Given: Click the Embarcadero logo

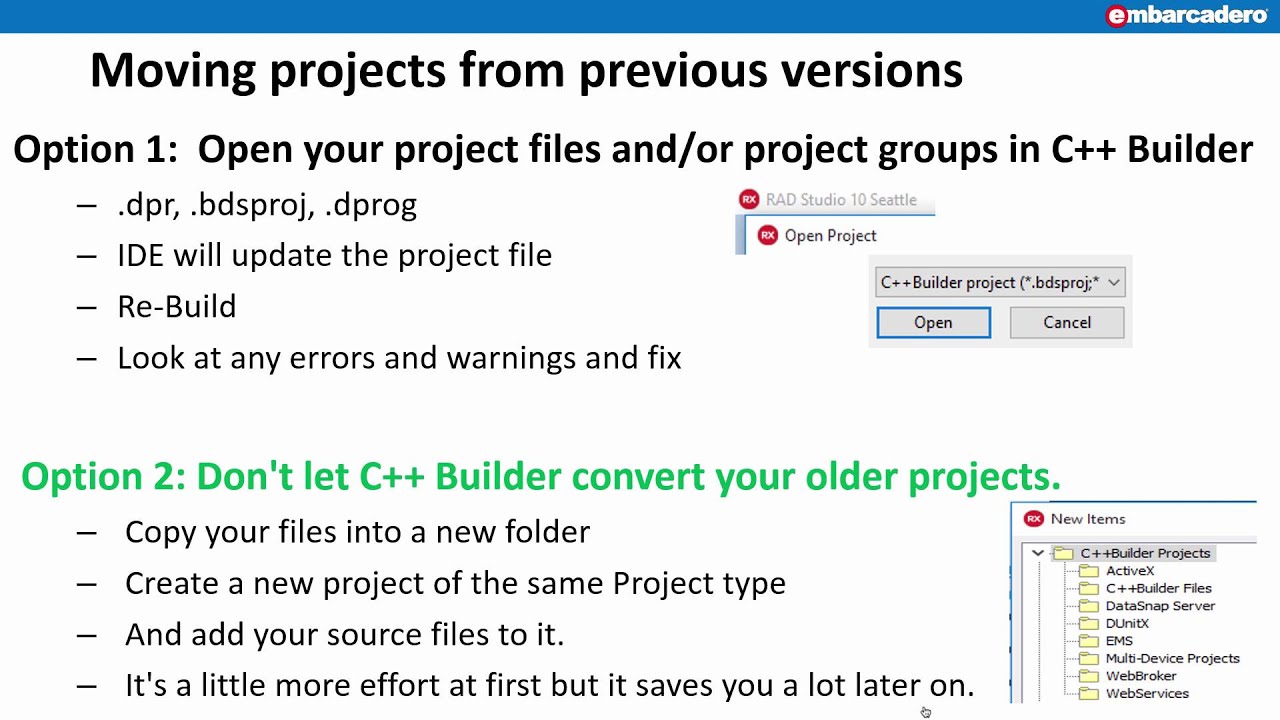Looking at the screenshot, I should [x=1186, y=15].
